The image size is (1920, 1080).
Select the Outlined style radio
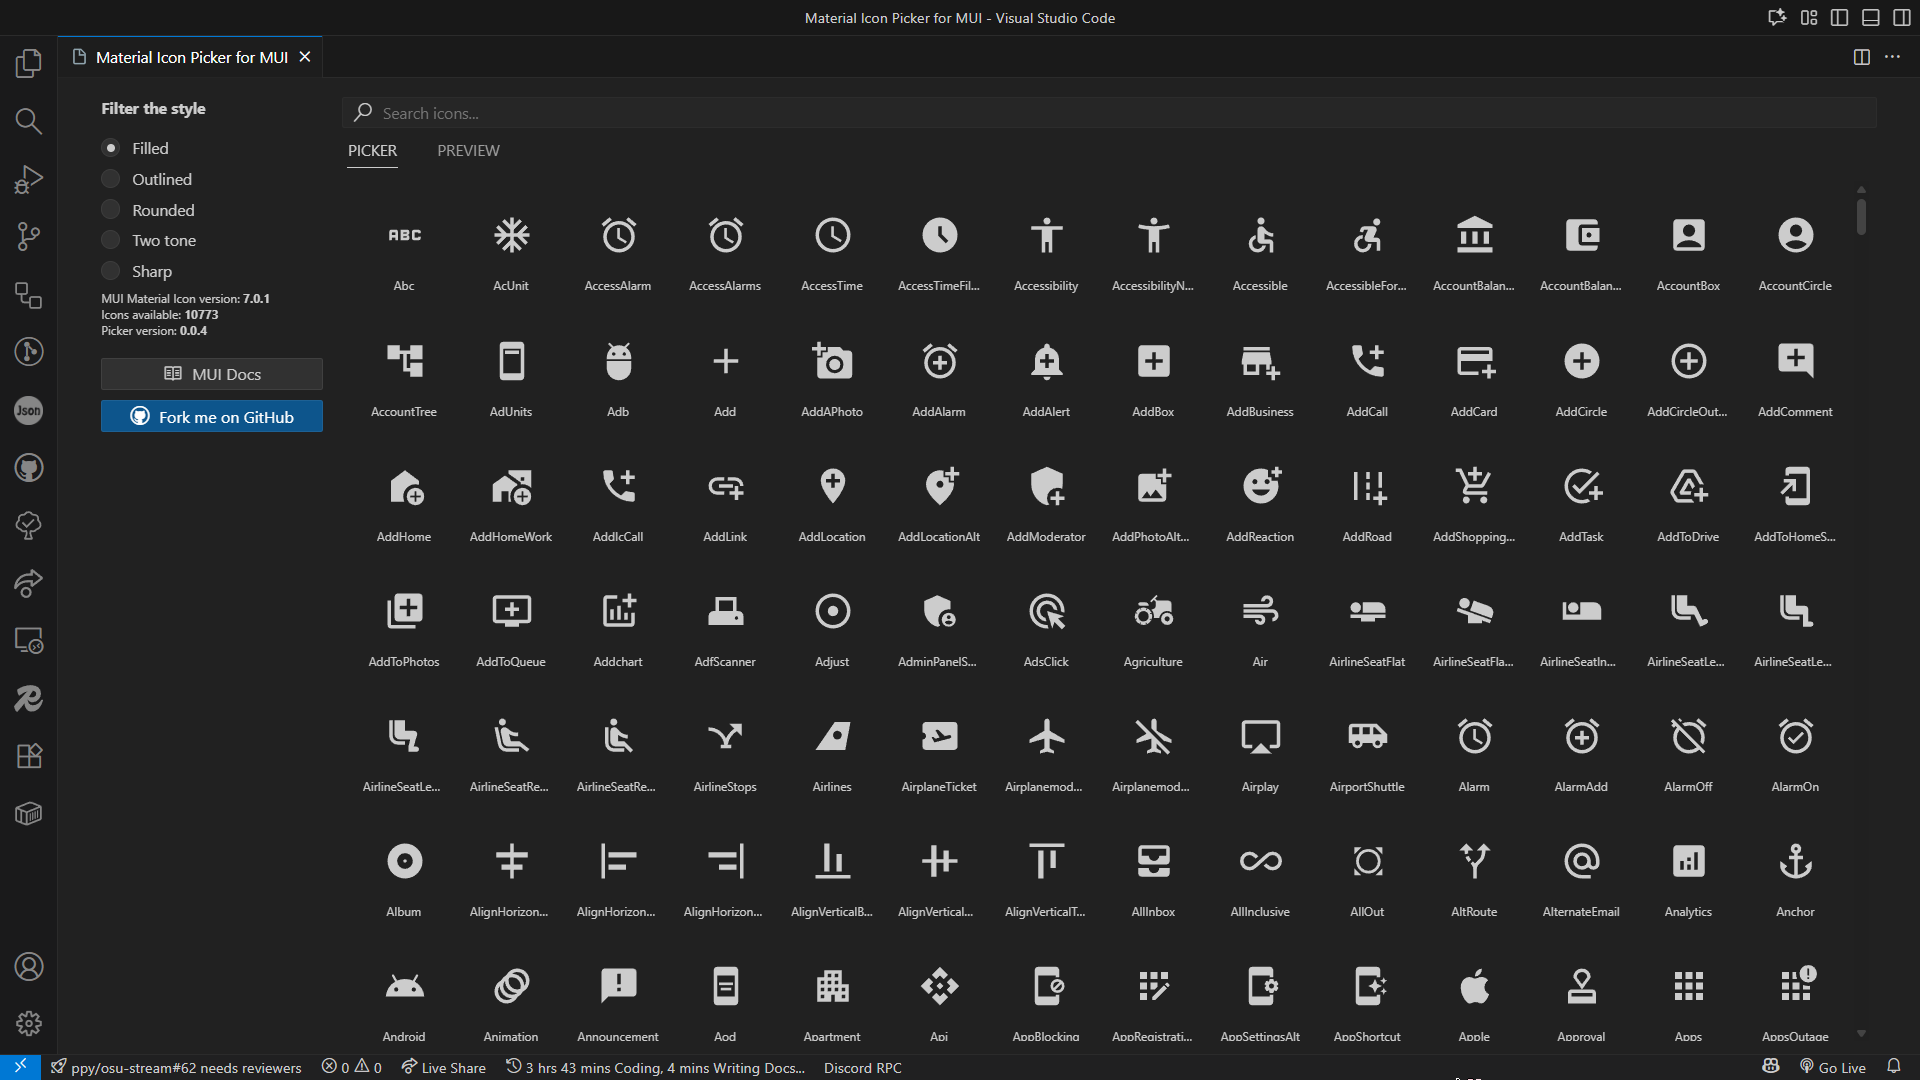[111, 179]
